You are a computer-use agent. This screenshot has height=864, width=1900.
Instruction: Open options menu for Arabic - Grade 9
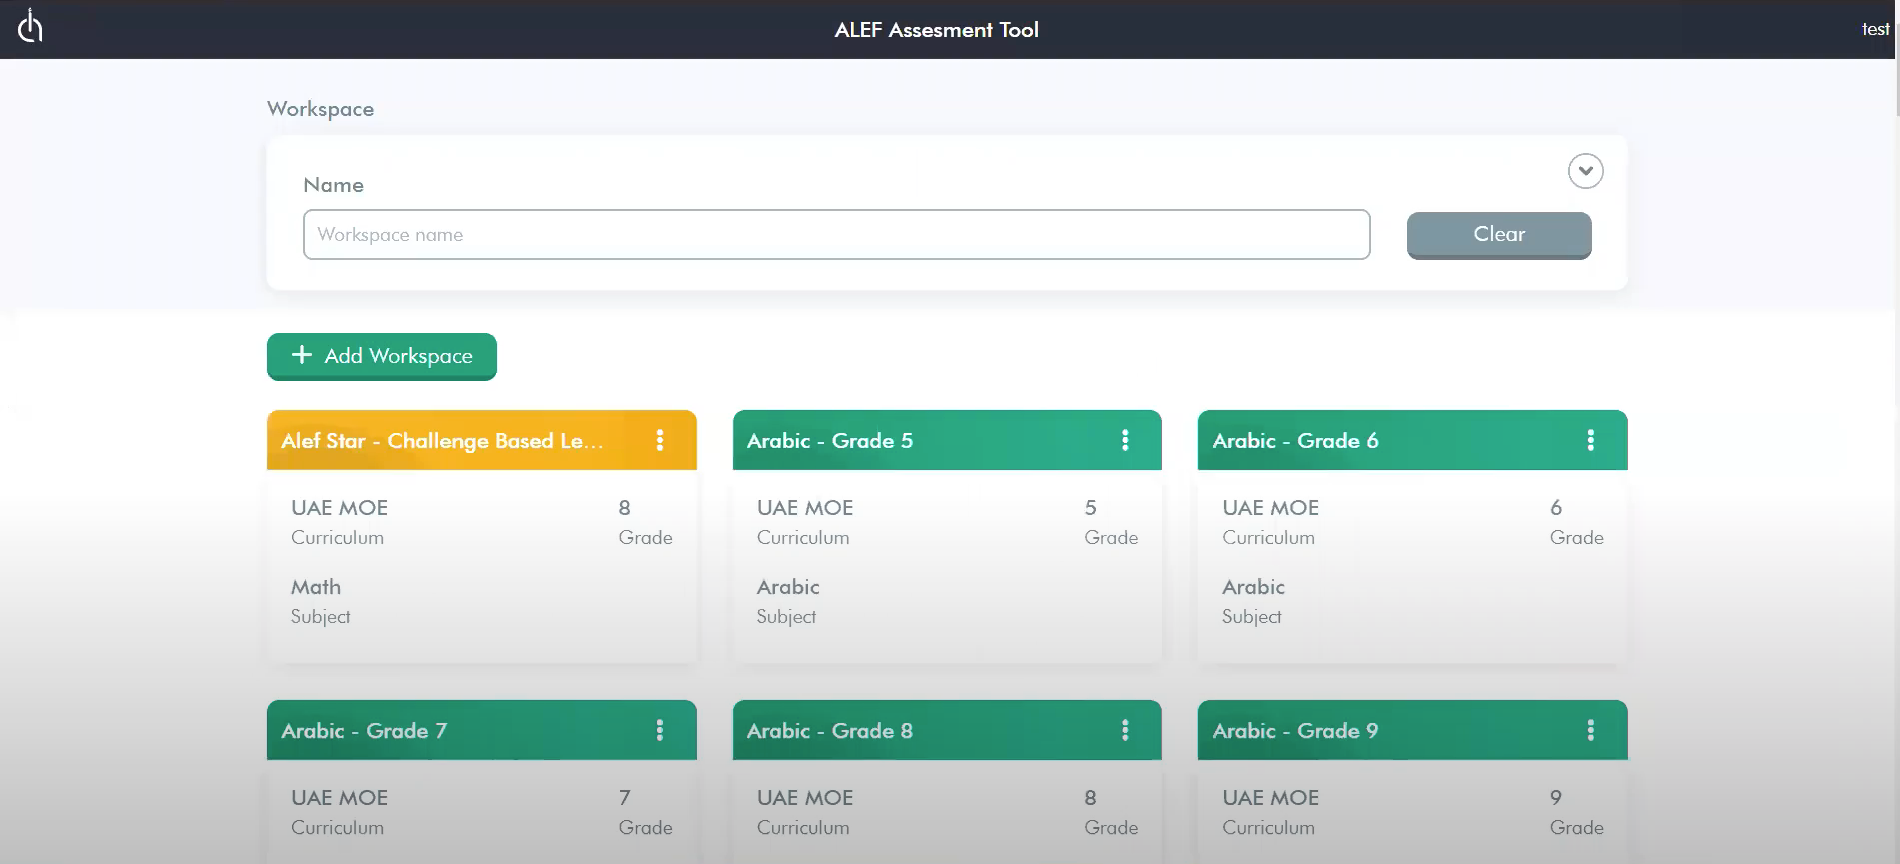[1590, 730]
